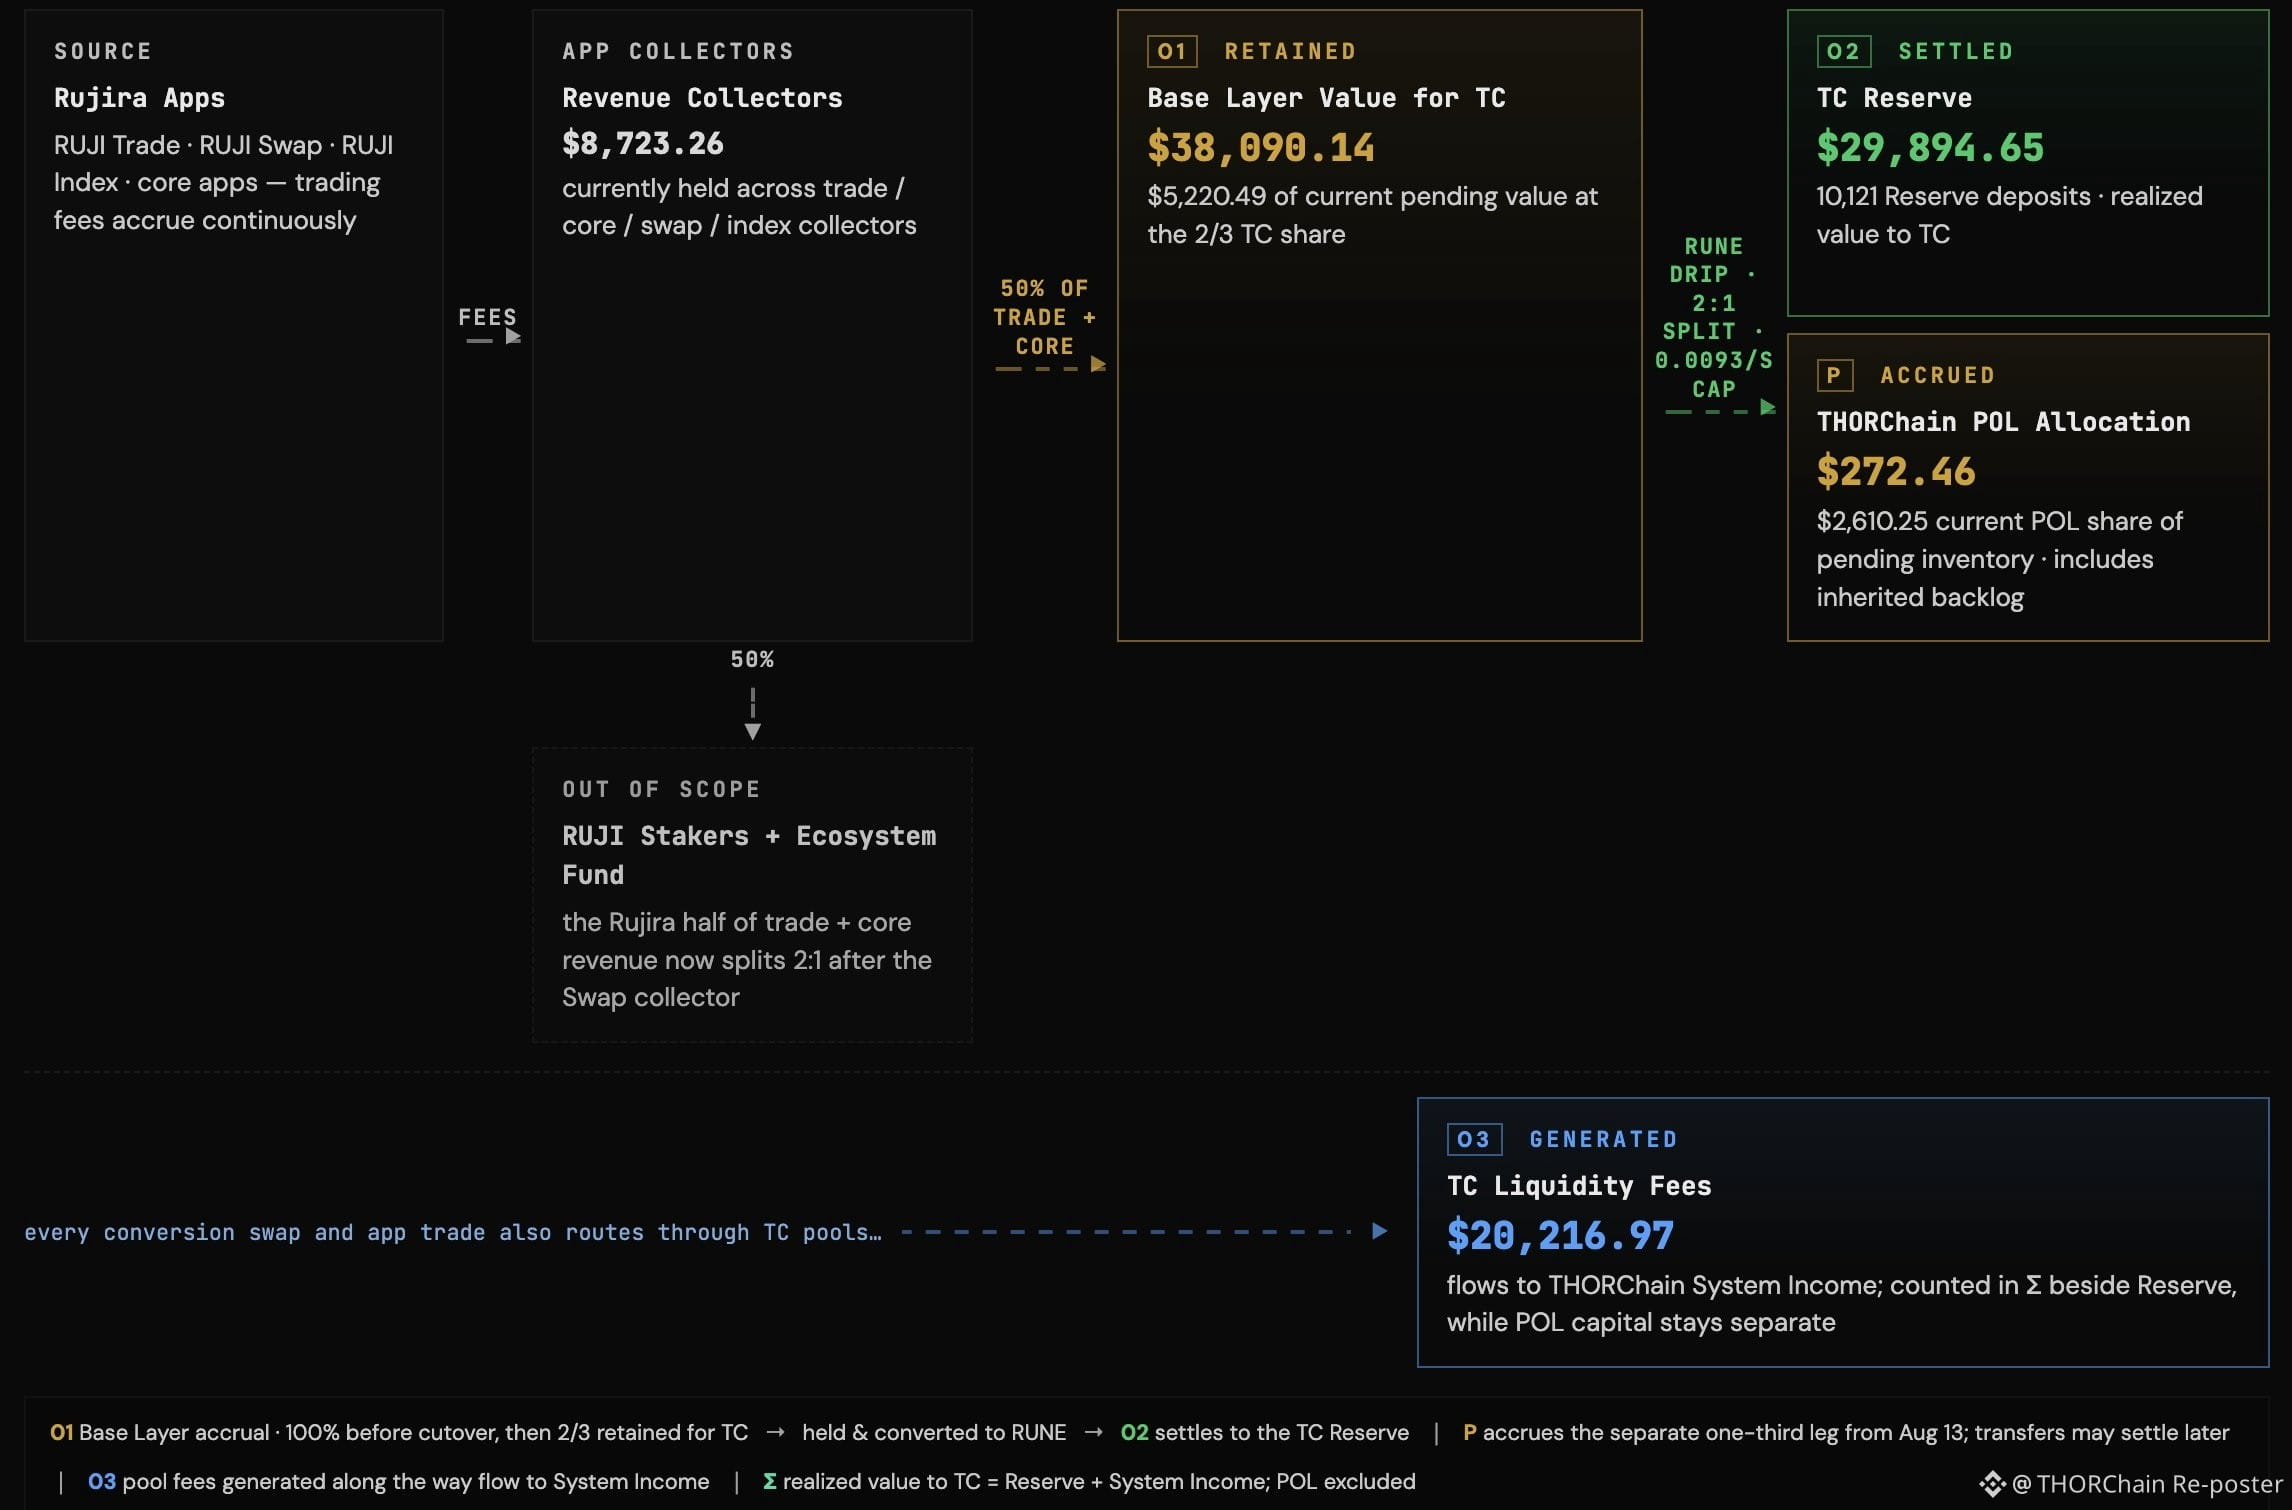2292x1510 pixels.
Task: Click the "$5,220.49 of current pending value" note
Action: 1373,215
